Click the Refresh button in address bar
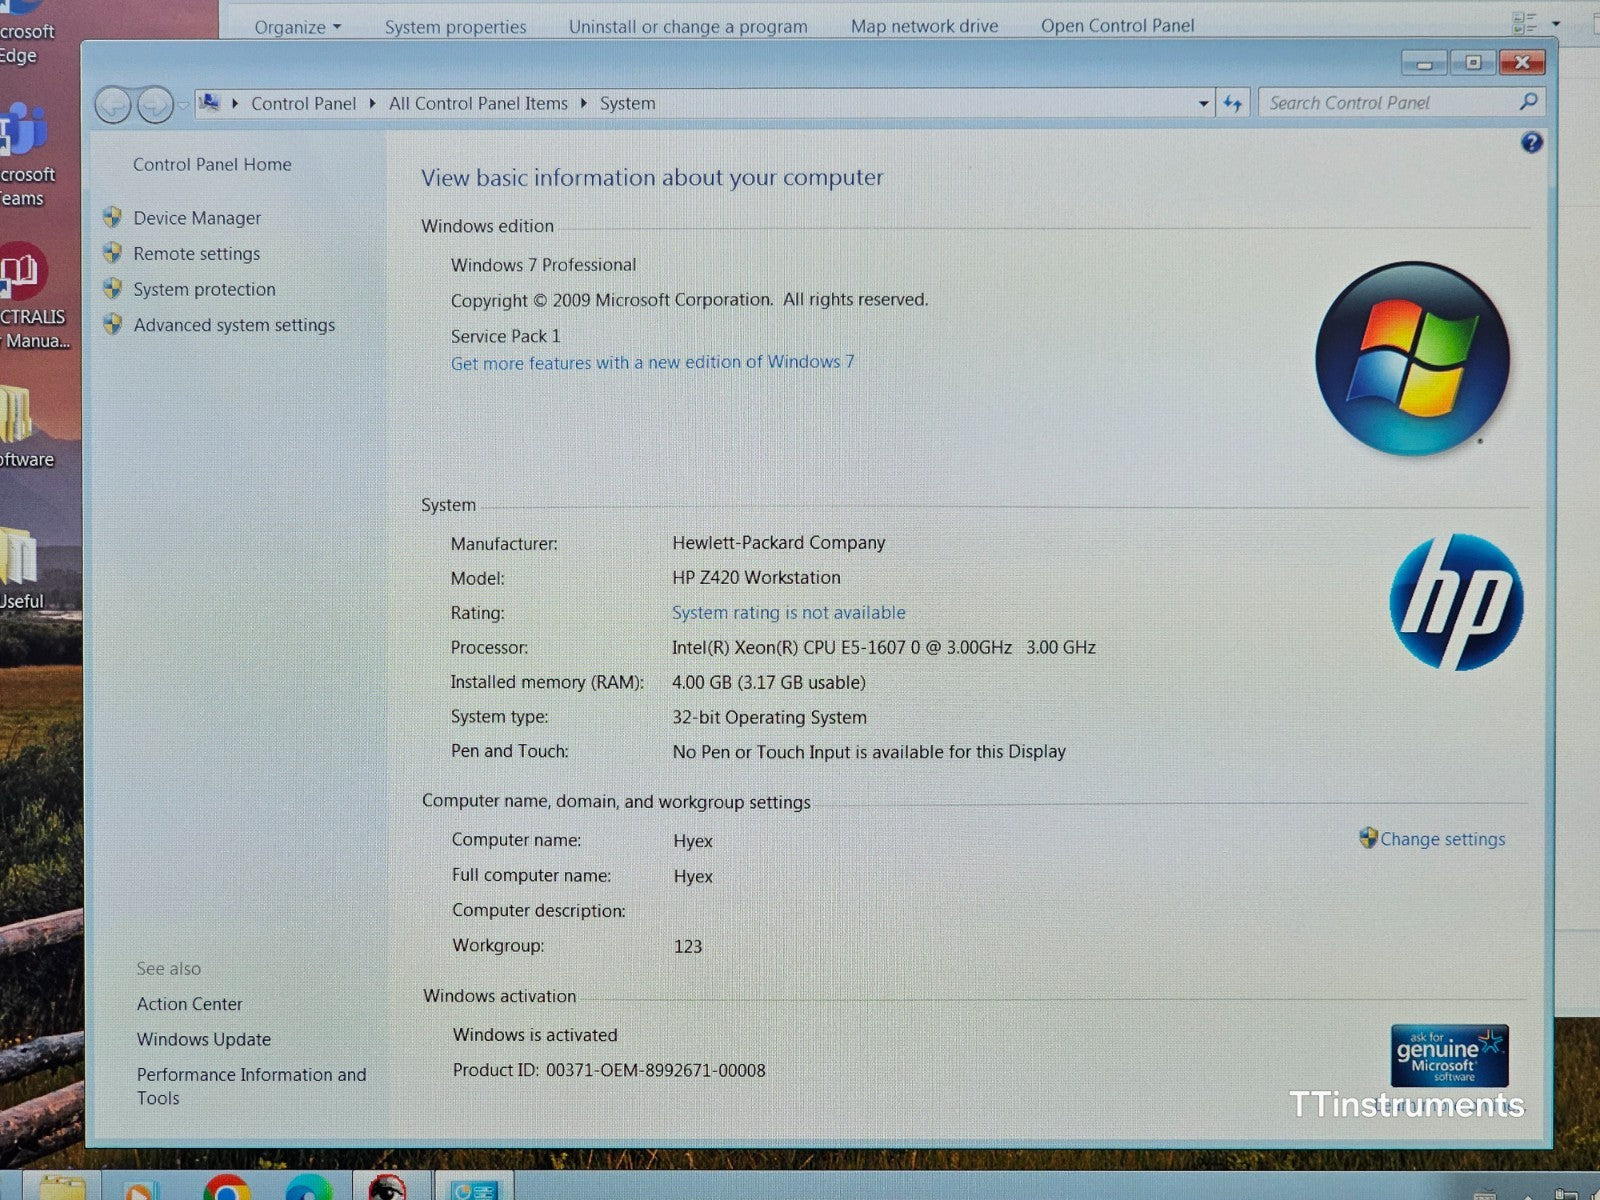This screenshot has width=1600, height=1200. tap(1233, 103)
